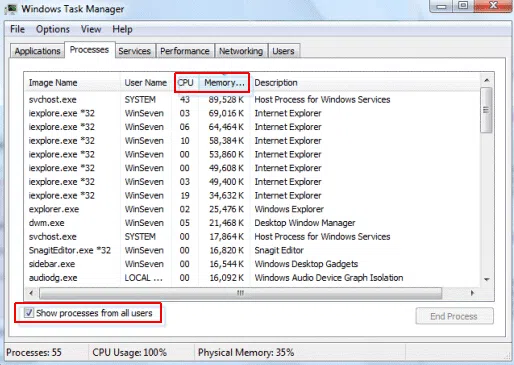Select iexplore.exe row with 49,608 K memory
Viewport: 514px width, 365px height.
tap(253, 168)
